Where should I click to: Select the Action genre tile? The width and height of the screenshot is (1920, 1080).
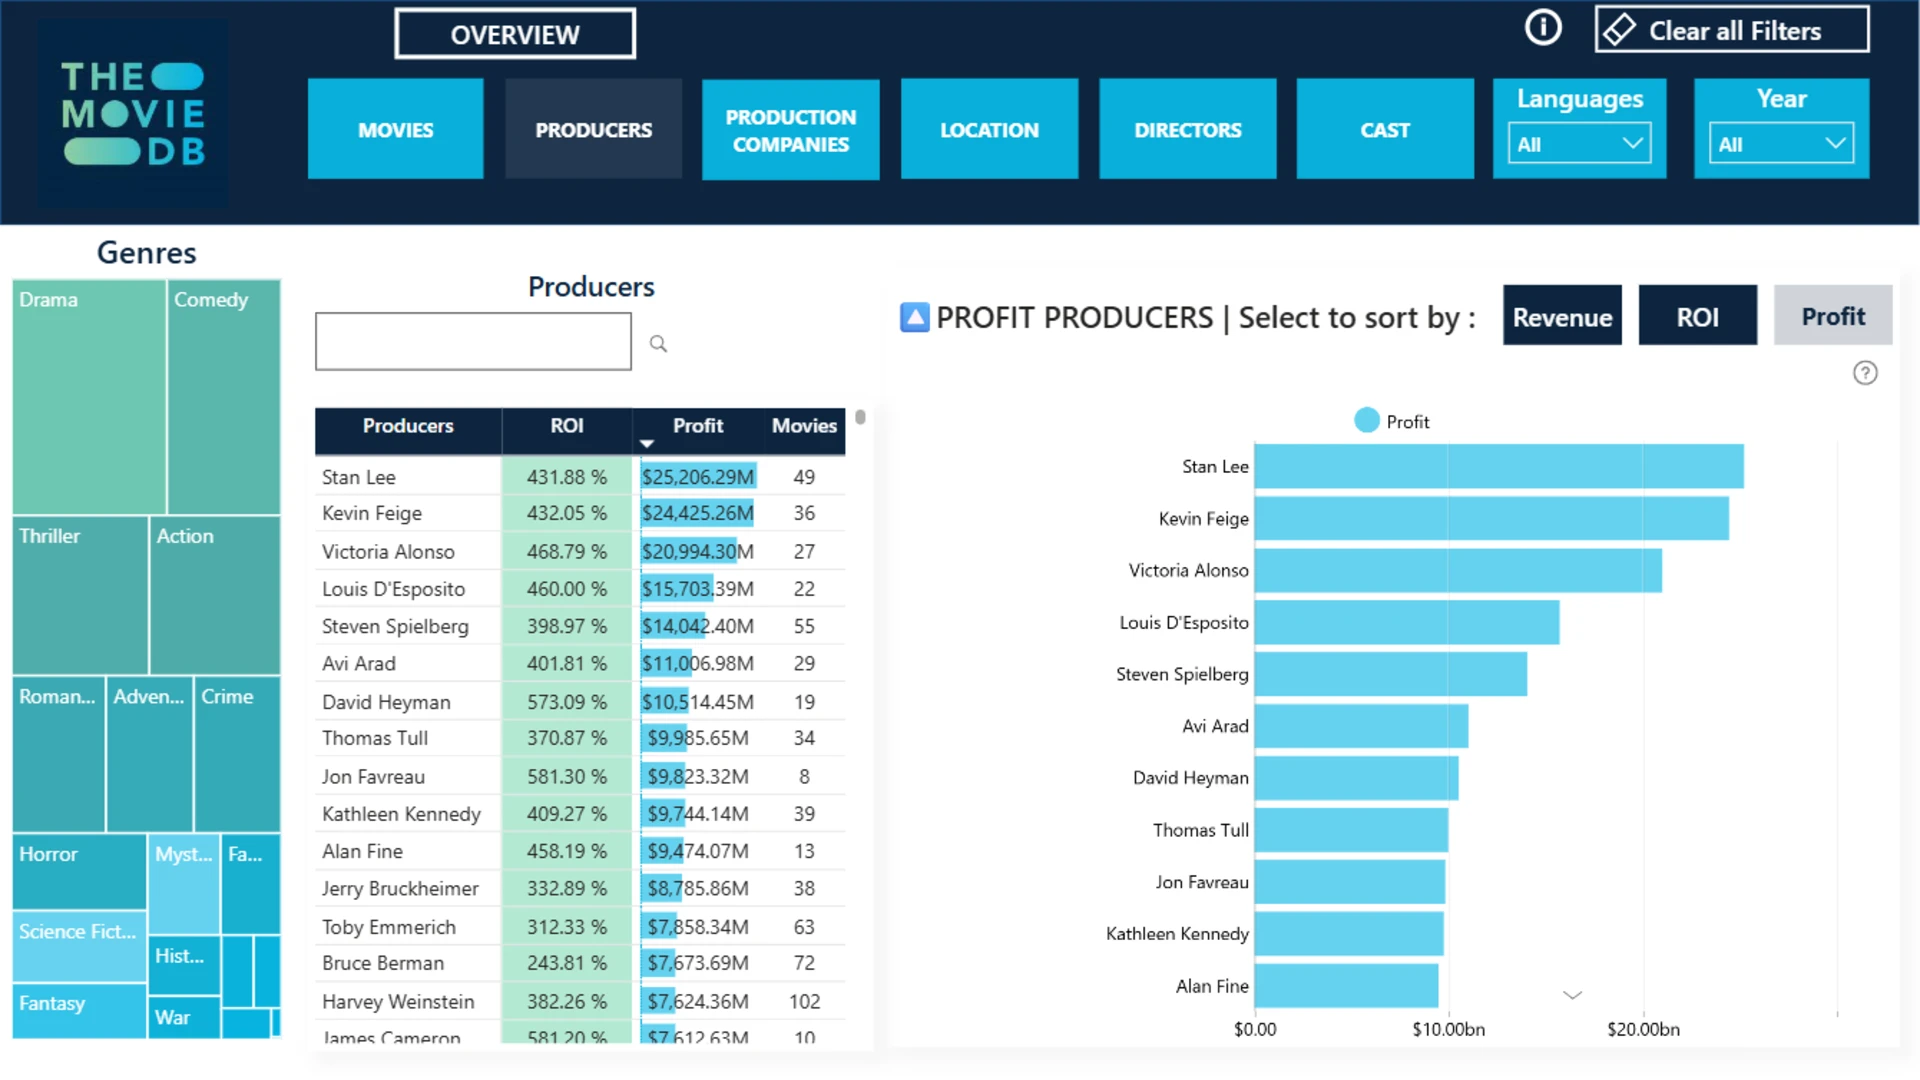click(x=215, y=595)
